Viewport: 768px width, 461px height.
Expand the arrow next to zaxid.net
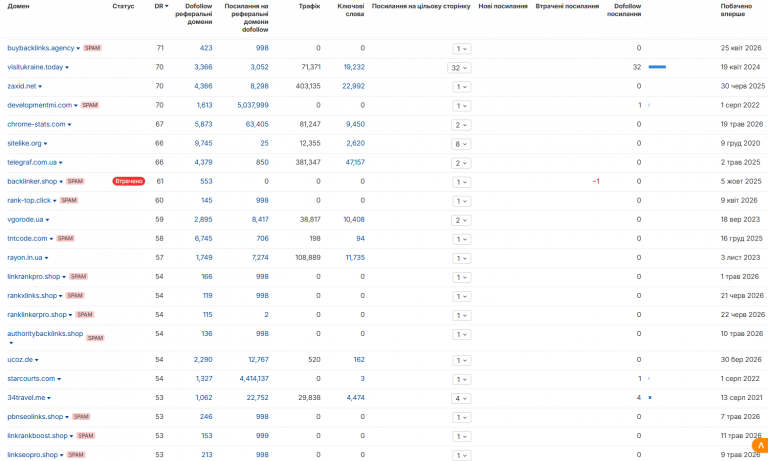coord(40,87)
